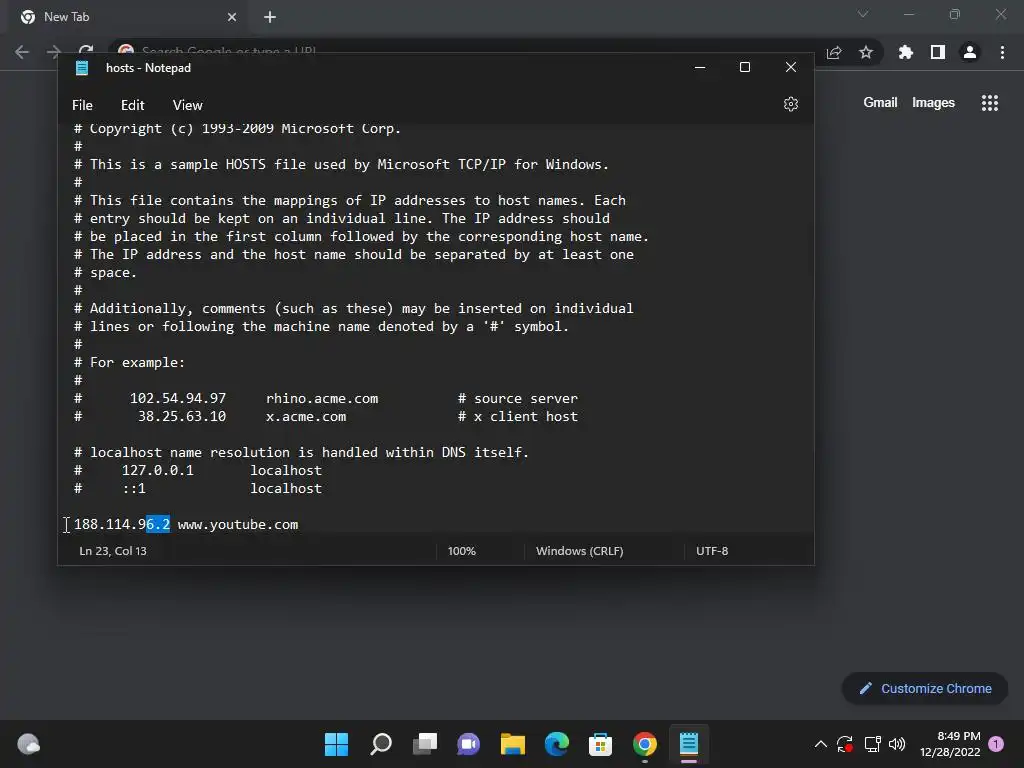Click the 100% zoom level in status bar
The width and height of the screenshot is (1024, 768).
coord(462,551)
